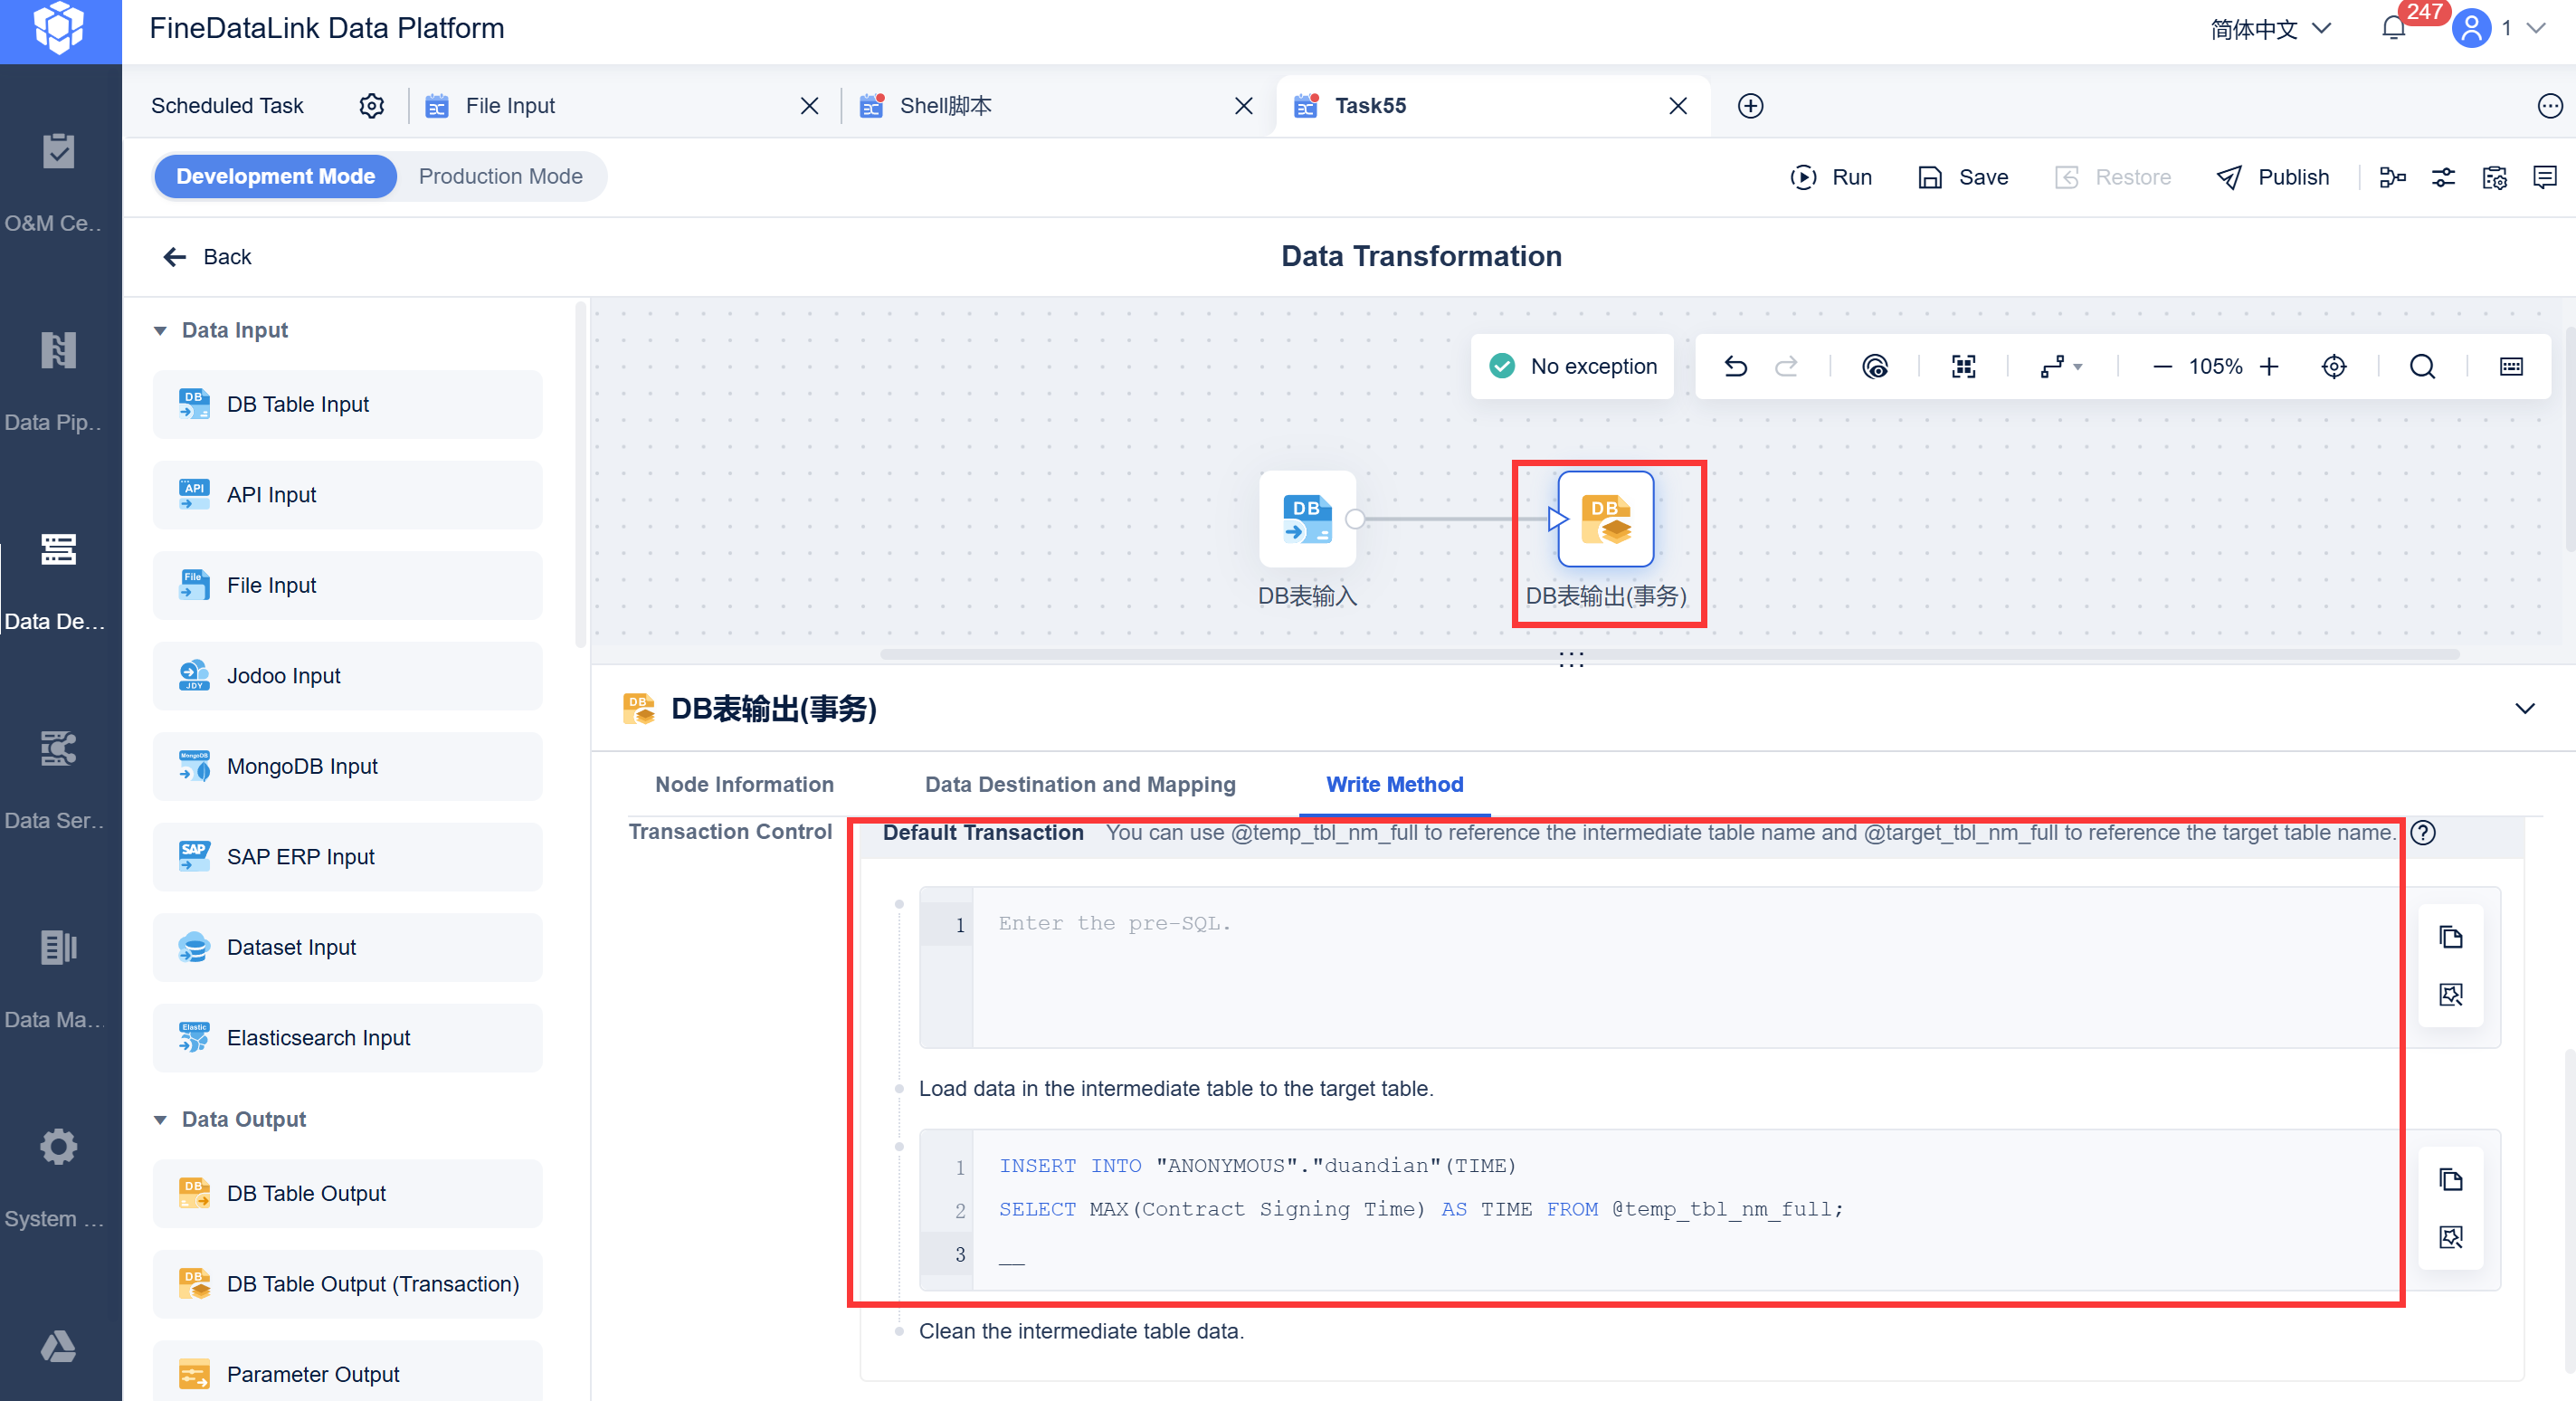Collapse the Data Input group

160,331
